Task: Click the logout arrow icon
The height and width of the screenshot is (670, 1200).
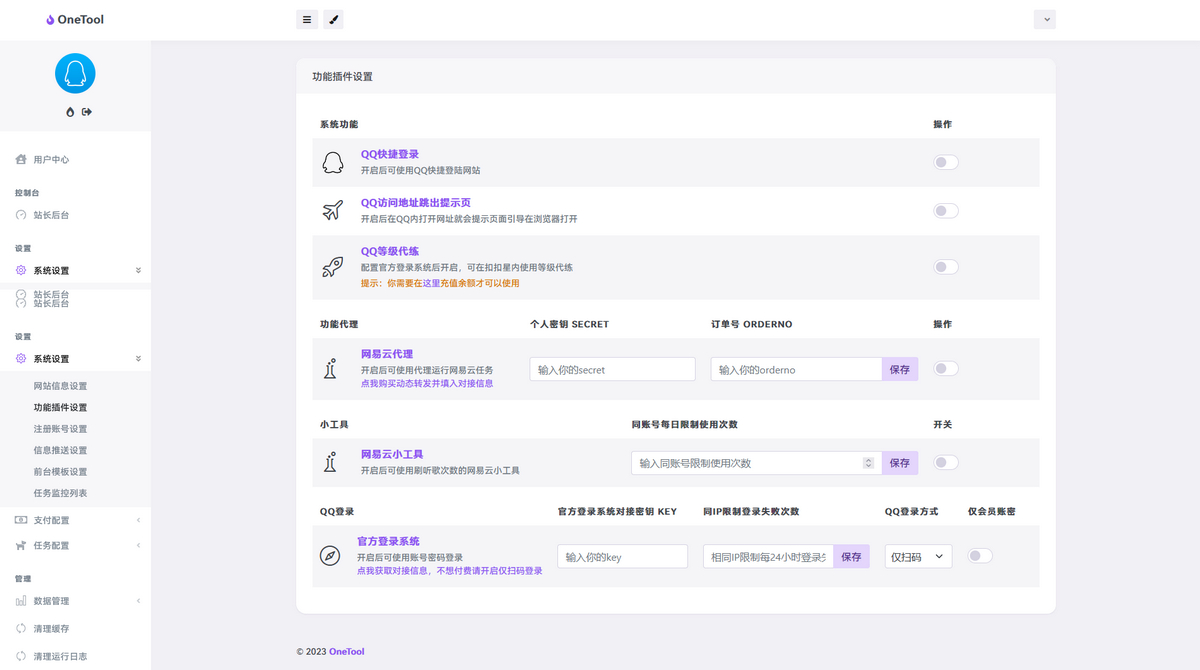Action: [x=87, y=112]
